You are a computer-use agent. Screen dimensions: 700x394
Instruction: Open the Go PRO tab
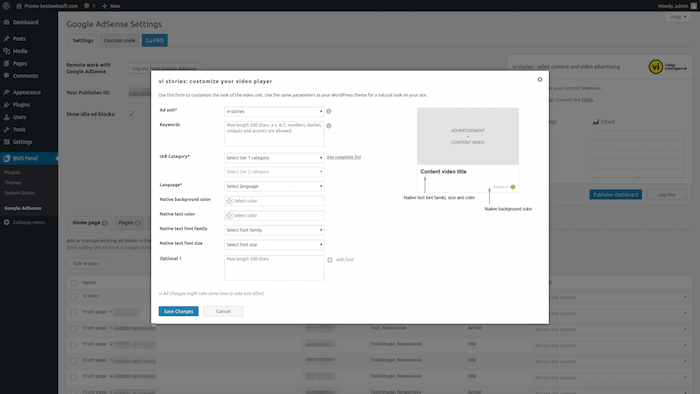(x=154, y=41)
